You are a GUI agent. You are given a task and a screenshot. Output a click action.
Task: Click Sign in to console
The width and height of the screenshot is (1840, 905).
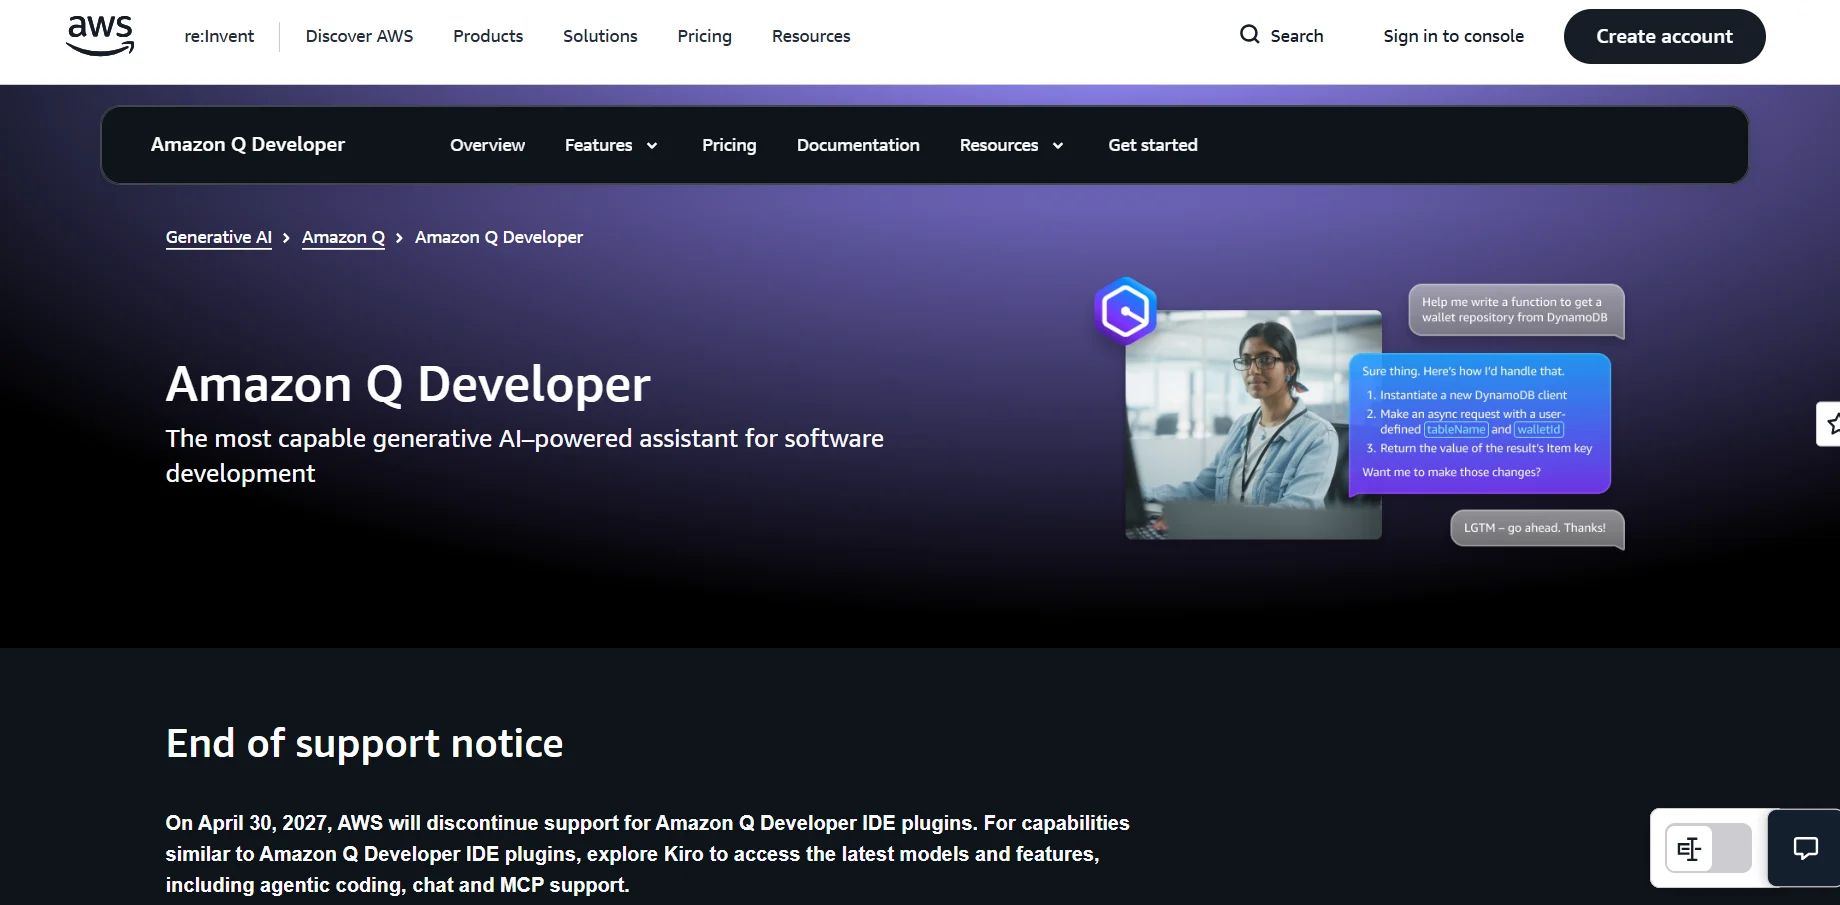coord(1453,36)
